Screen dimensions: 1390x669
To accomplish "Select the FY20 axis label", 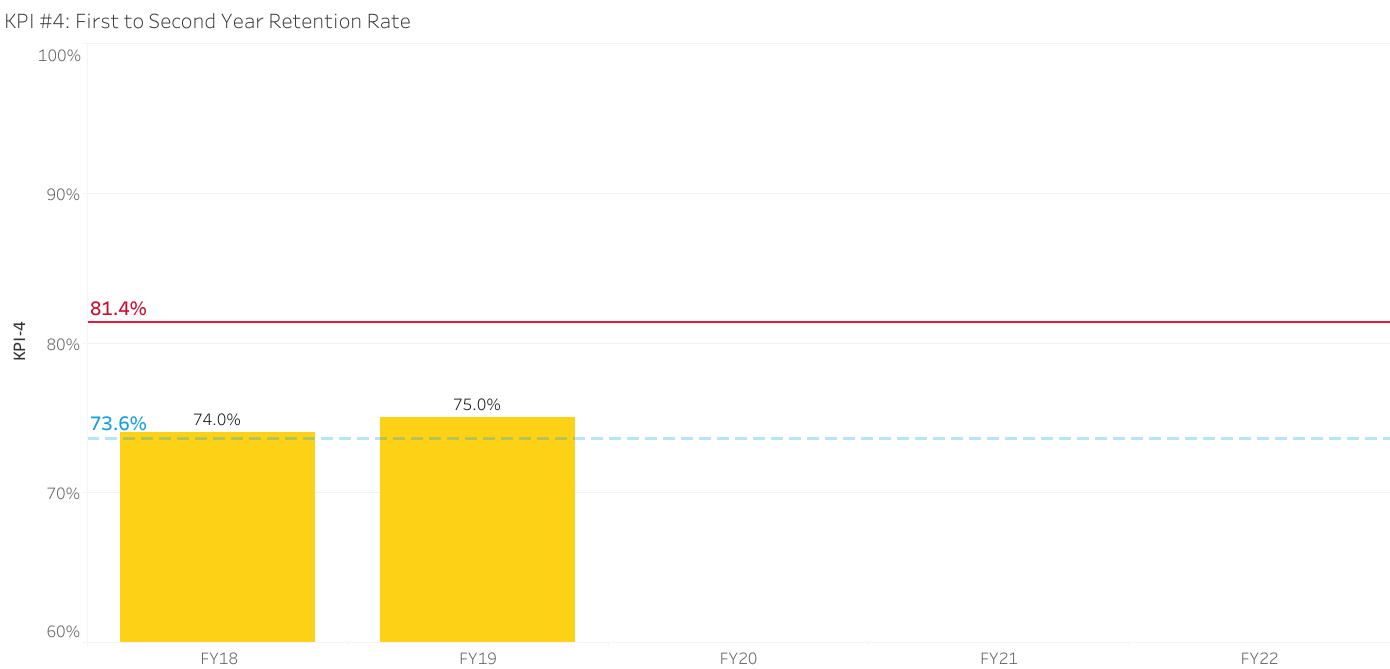I will pos(738,658).
